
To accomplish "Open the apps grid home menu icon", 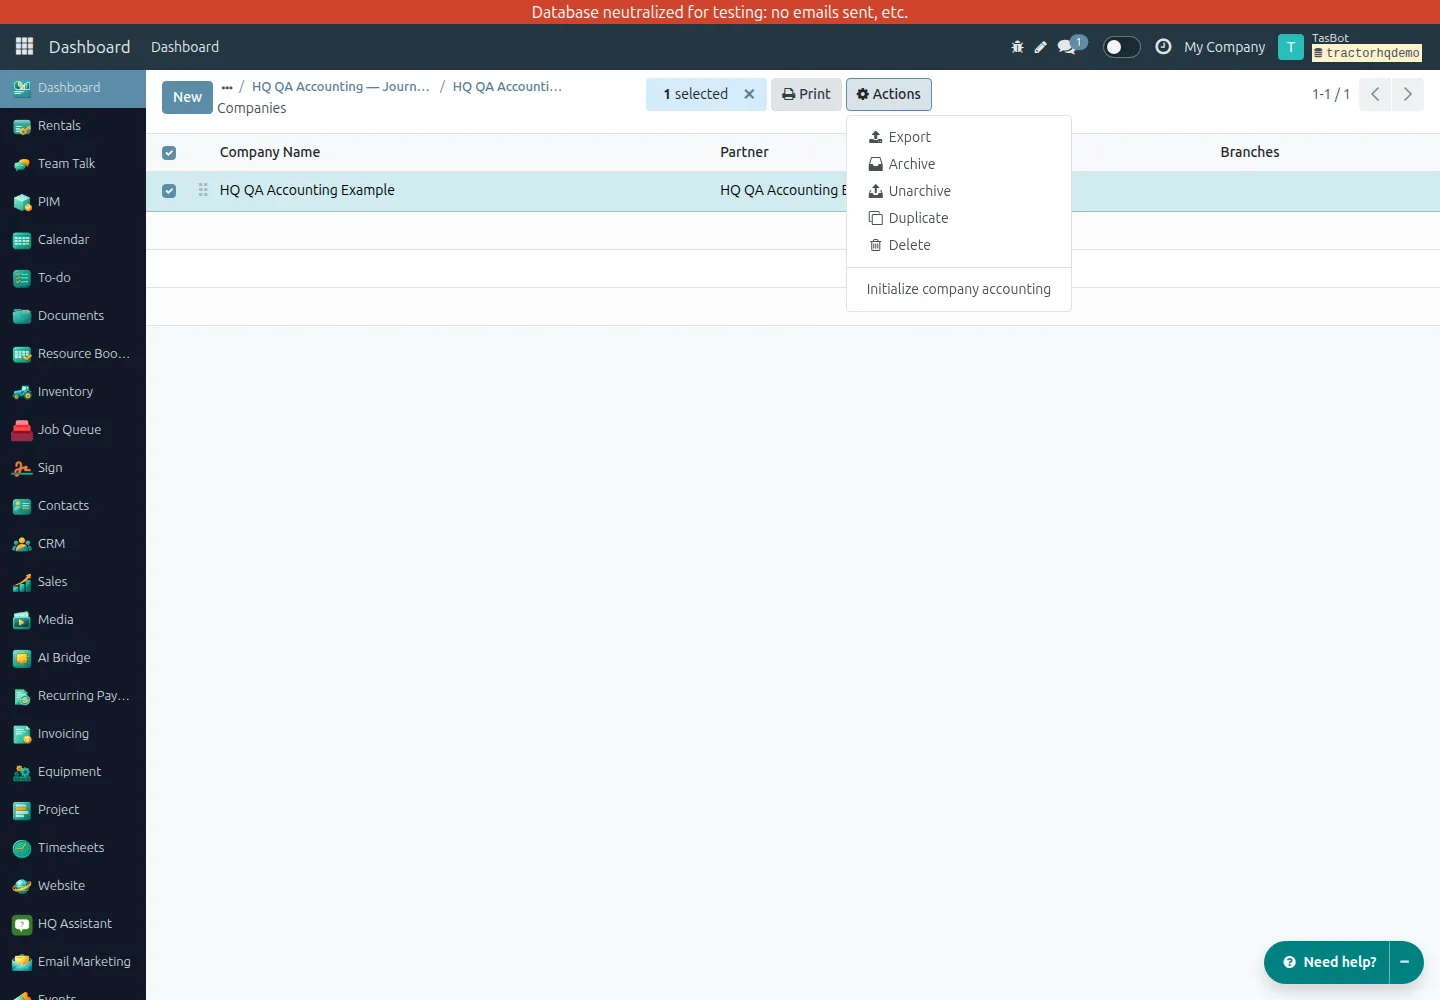I will pos(25,47).
